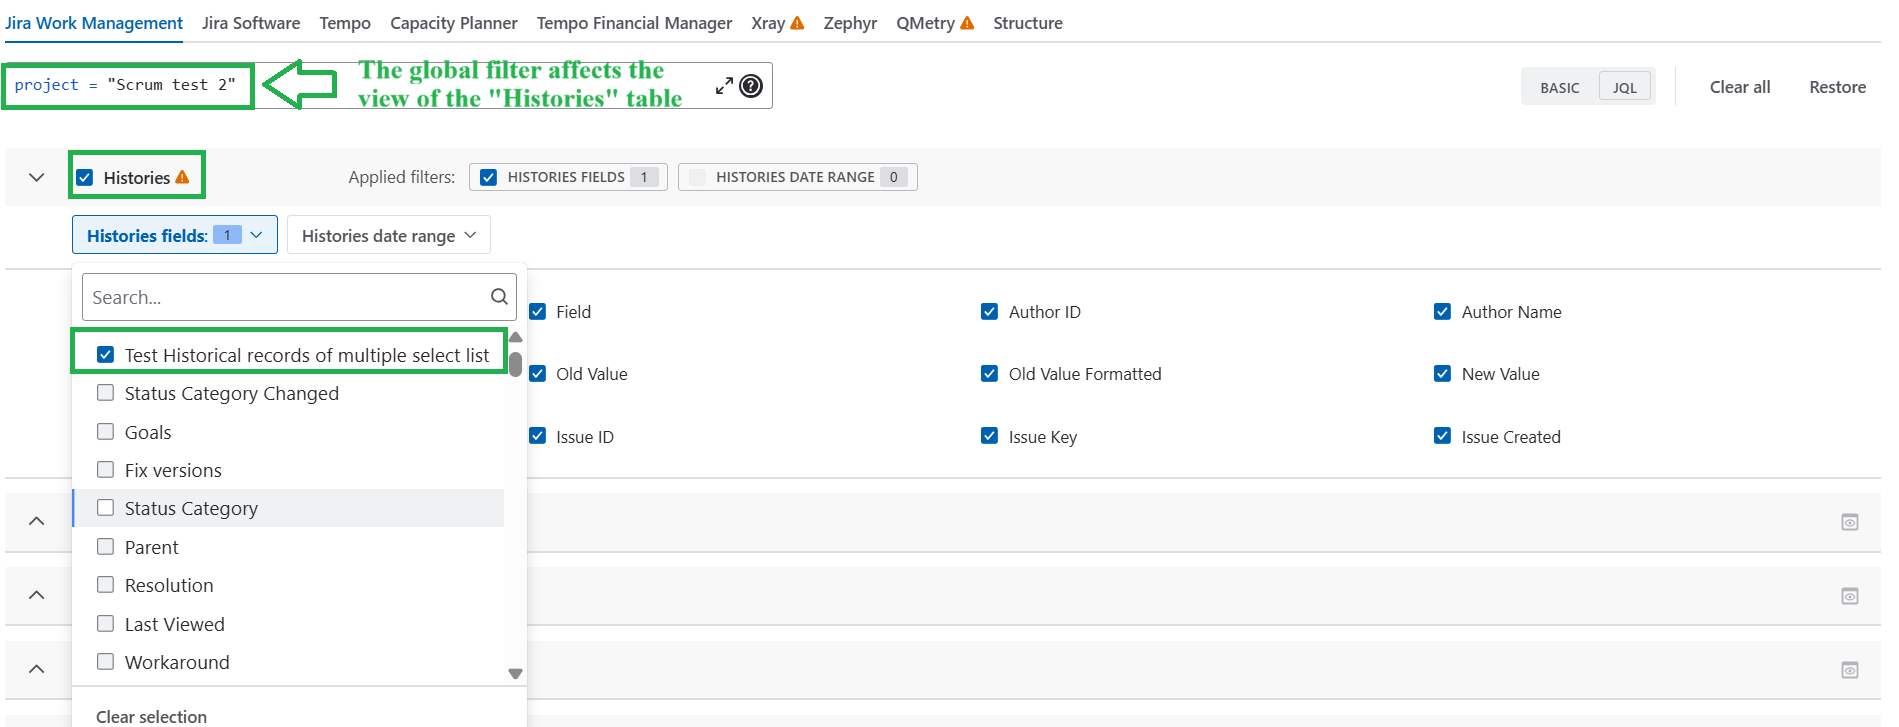The height and width of the screenshot is (727, 1899).
Task: Toggle the Histories table checkbox
Action: pyautogui.click(x=85, y=177)
